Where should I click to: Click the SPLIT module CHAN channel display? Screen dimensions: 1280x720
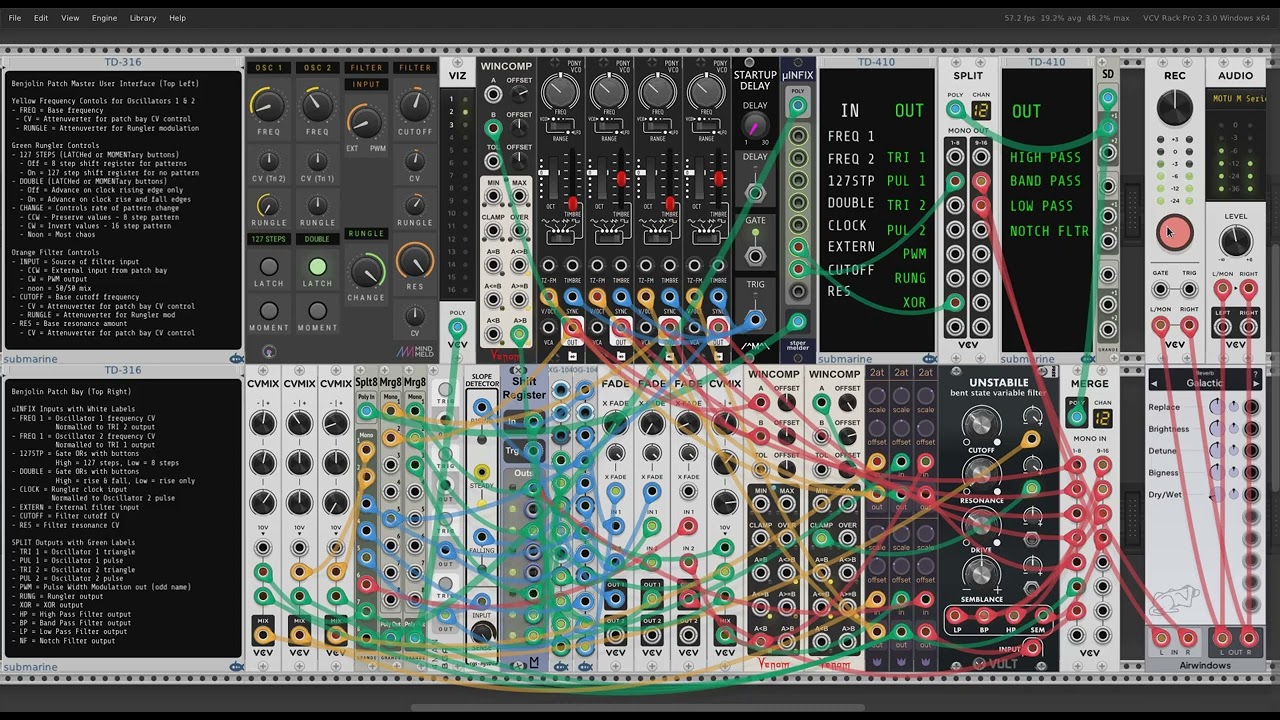coord(980,111)
